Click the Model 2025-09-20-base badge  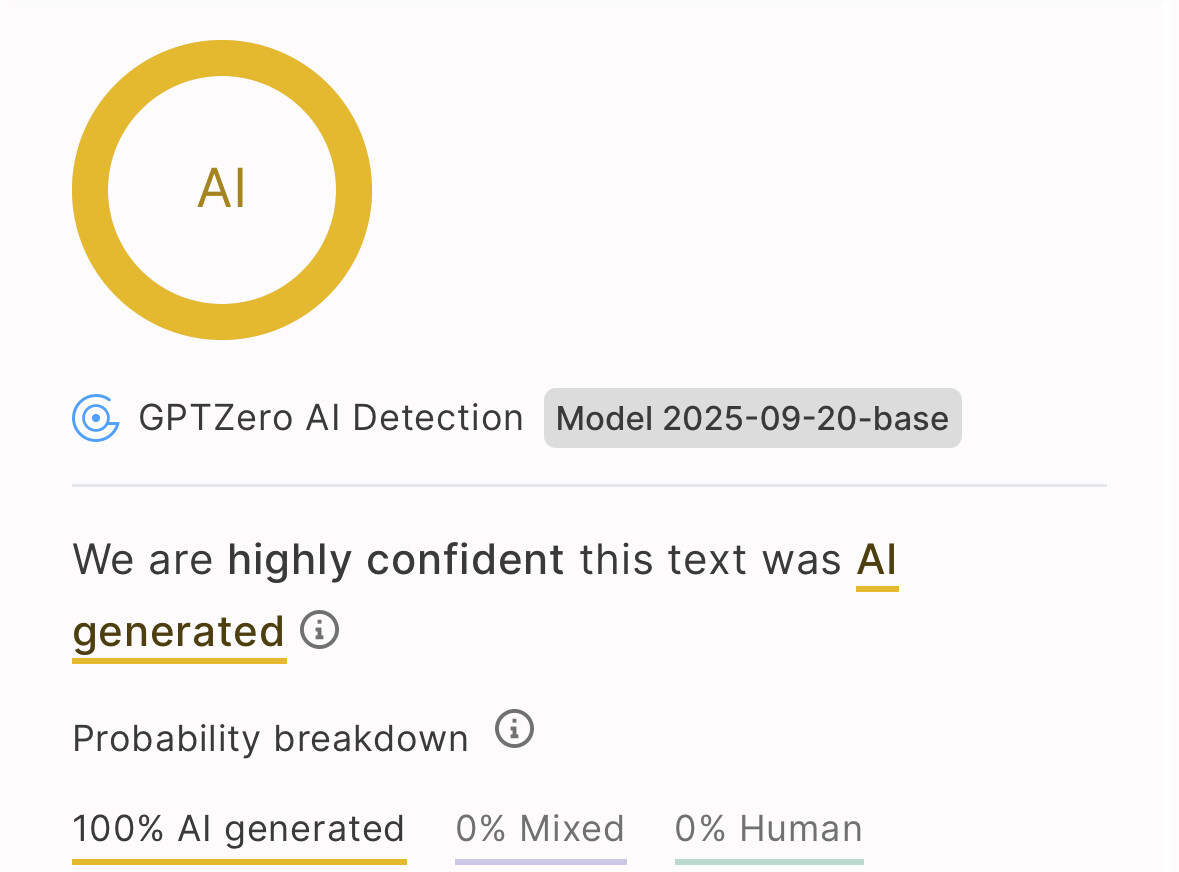(752, 417)
